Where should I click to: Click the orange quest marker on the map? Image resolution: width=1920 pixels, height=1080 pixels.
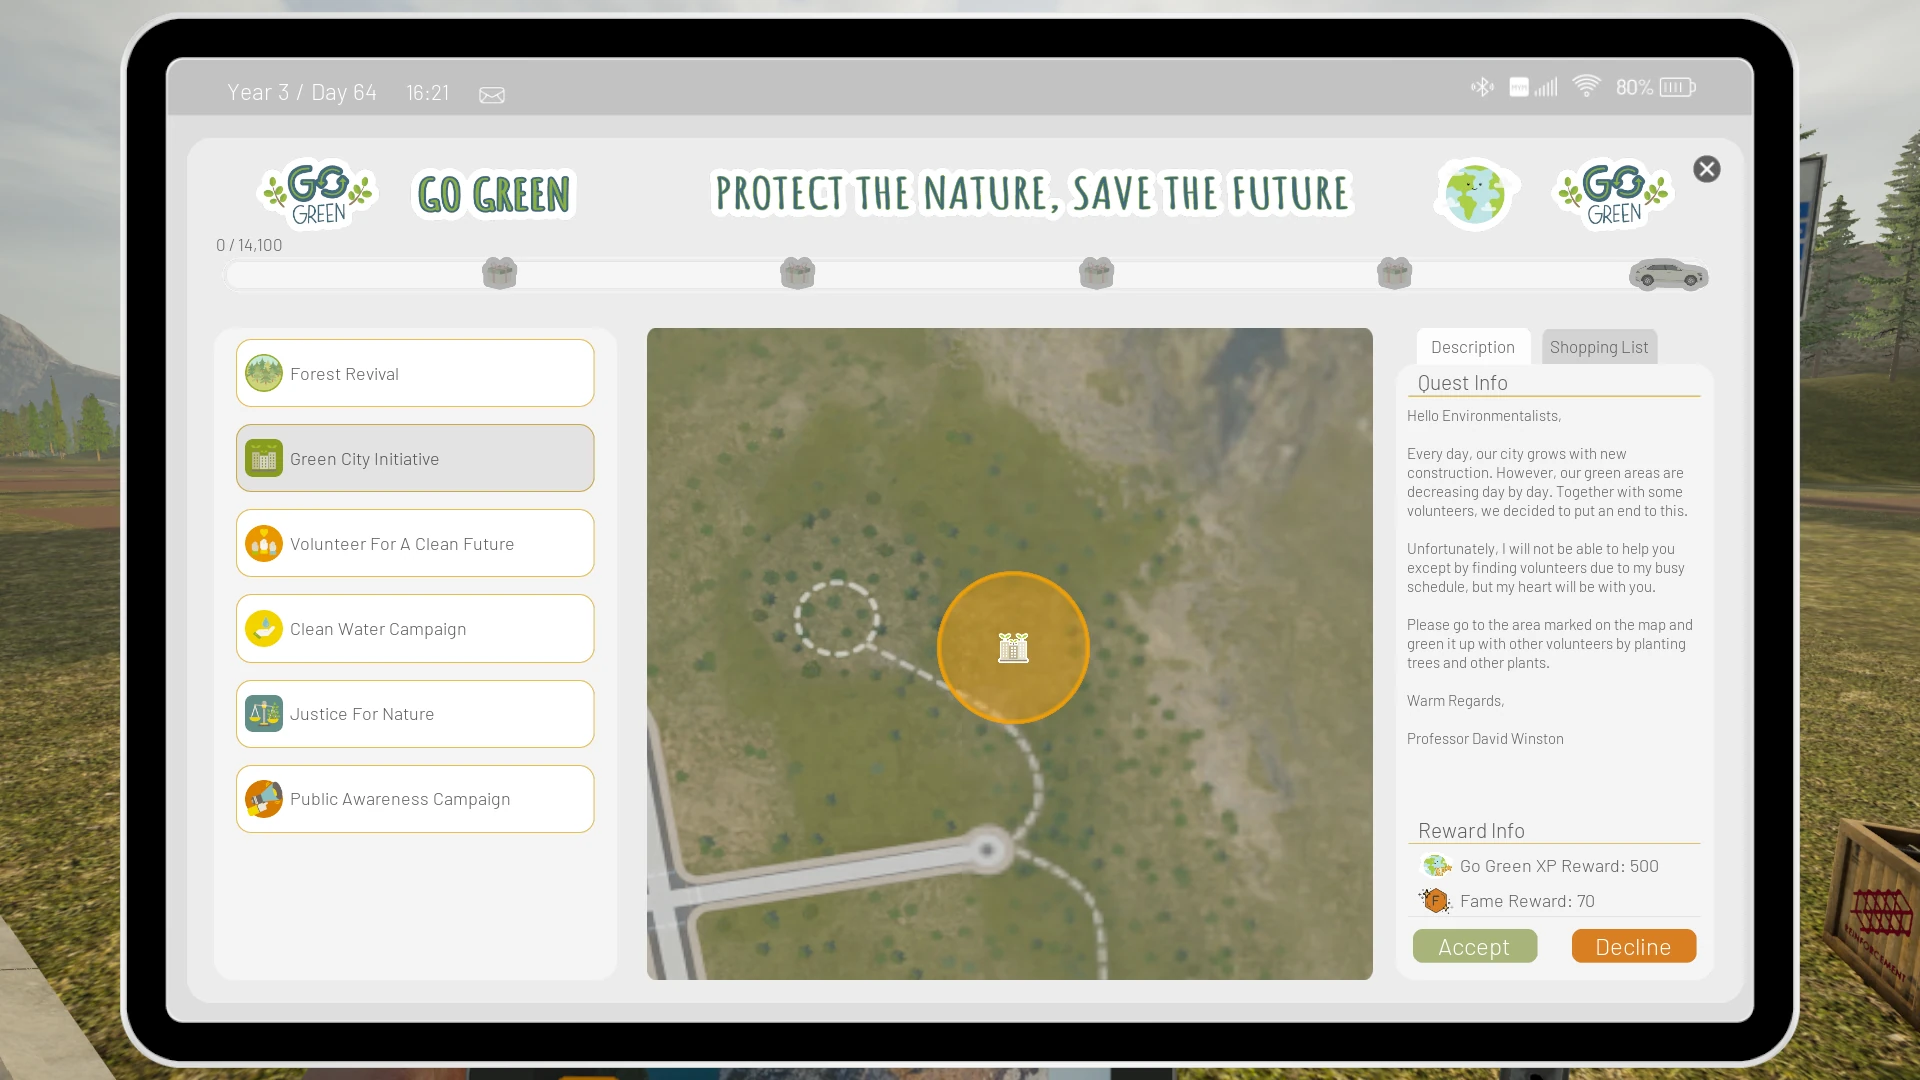1013,648
